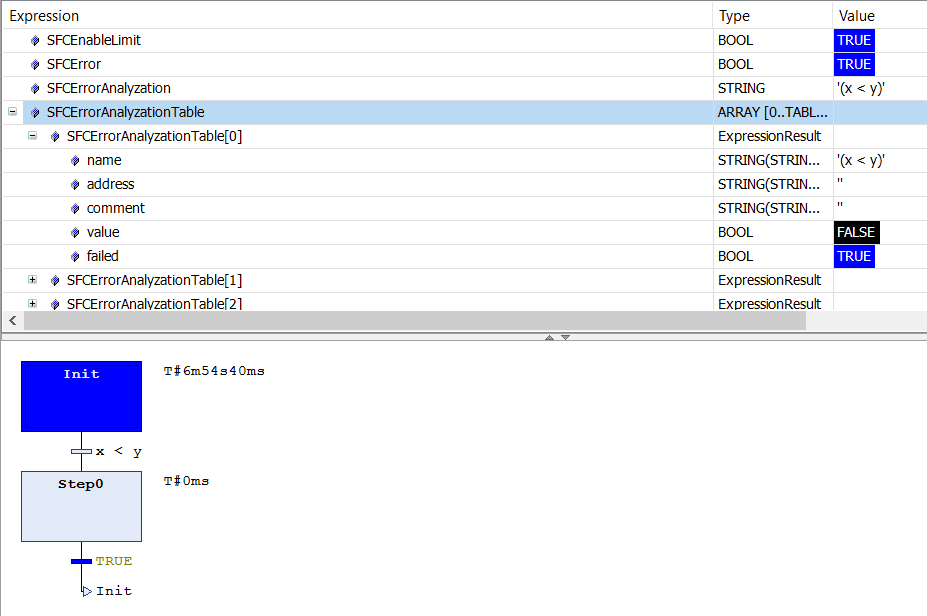Click the variable icon next to comment
The image size is (927, 616).
74,208
